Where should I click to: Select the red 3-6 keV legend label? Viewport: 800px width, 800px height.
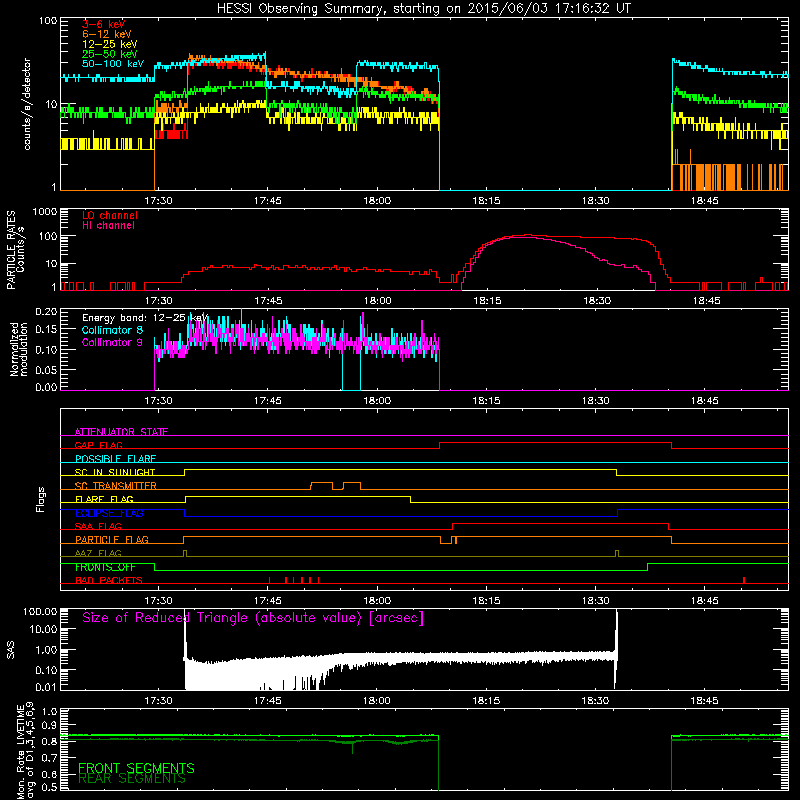pyautogui.click(x=104, y=24)
